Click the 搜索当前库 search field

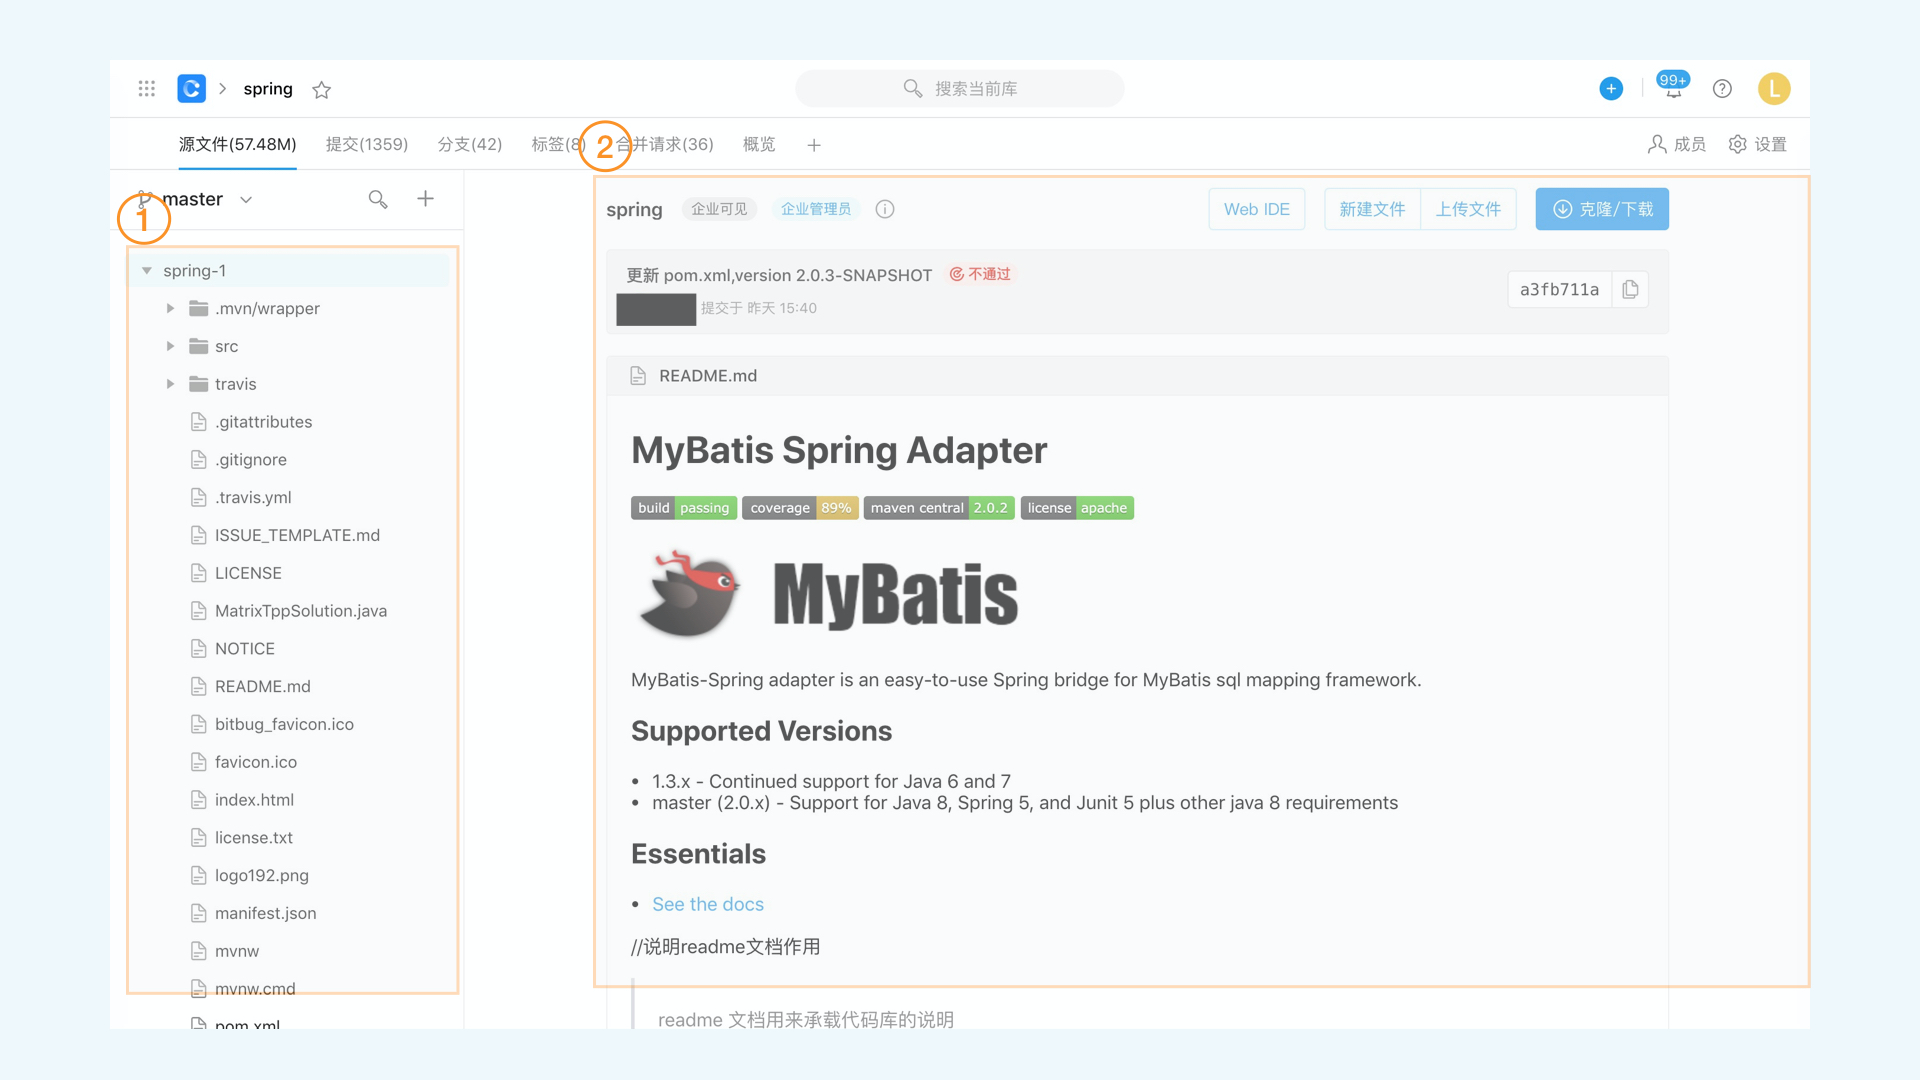click(960, 89)
